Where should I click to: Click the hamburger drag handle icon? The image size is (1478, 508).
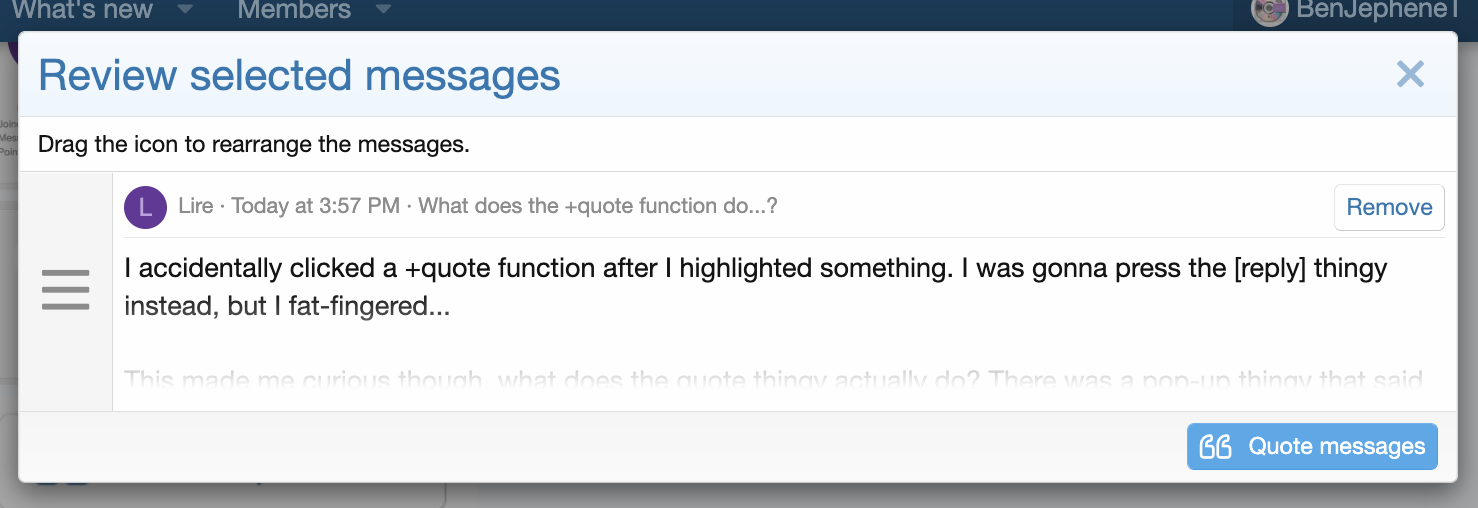[66, 290]
